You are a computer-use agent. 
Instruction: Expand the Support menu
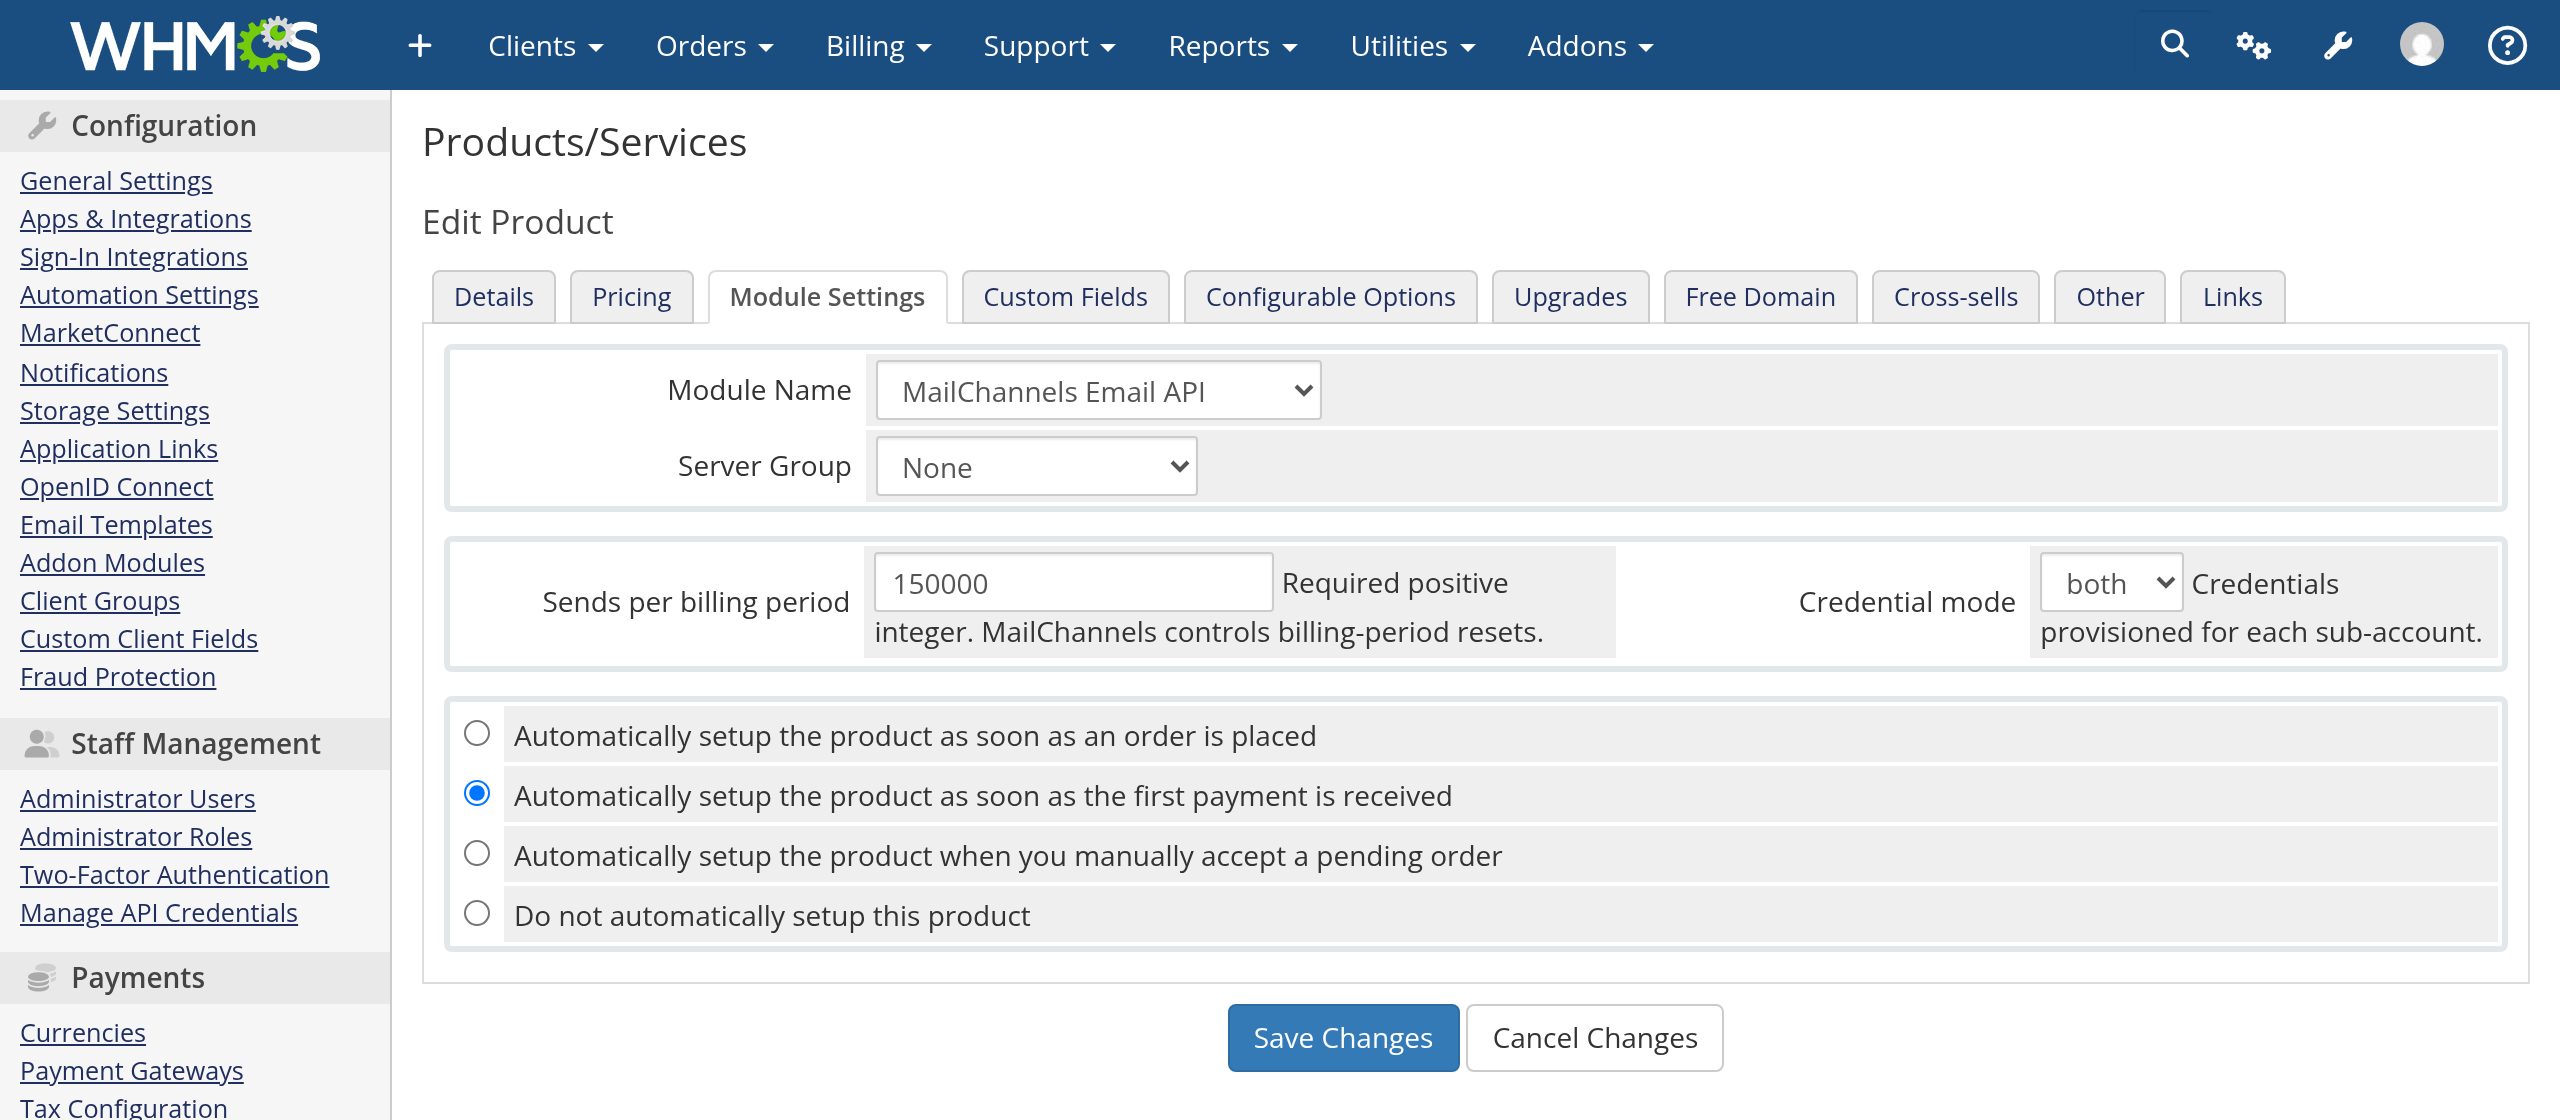tap(1049, 46)
